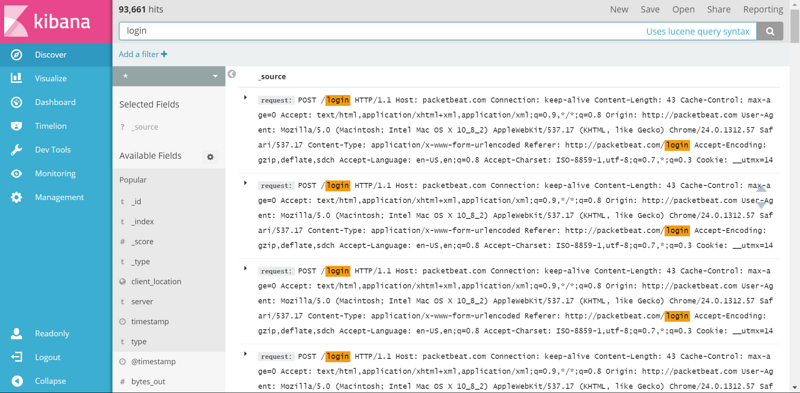Click the Logout door icon
Image resolution: width=800 pixels, height=393 pixels.
(16, 357)
